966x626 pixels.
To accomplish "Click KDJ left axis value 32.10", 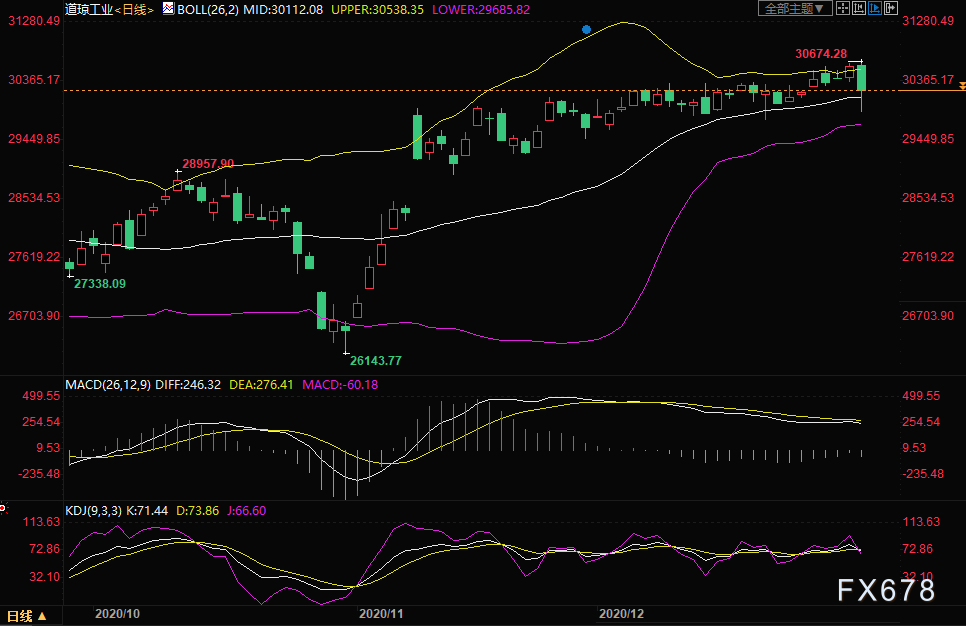I will (x=44, y=577).
